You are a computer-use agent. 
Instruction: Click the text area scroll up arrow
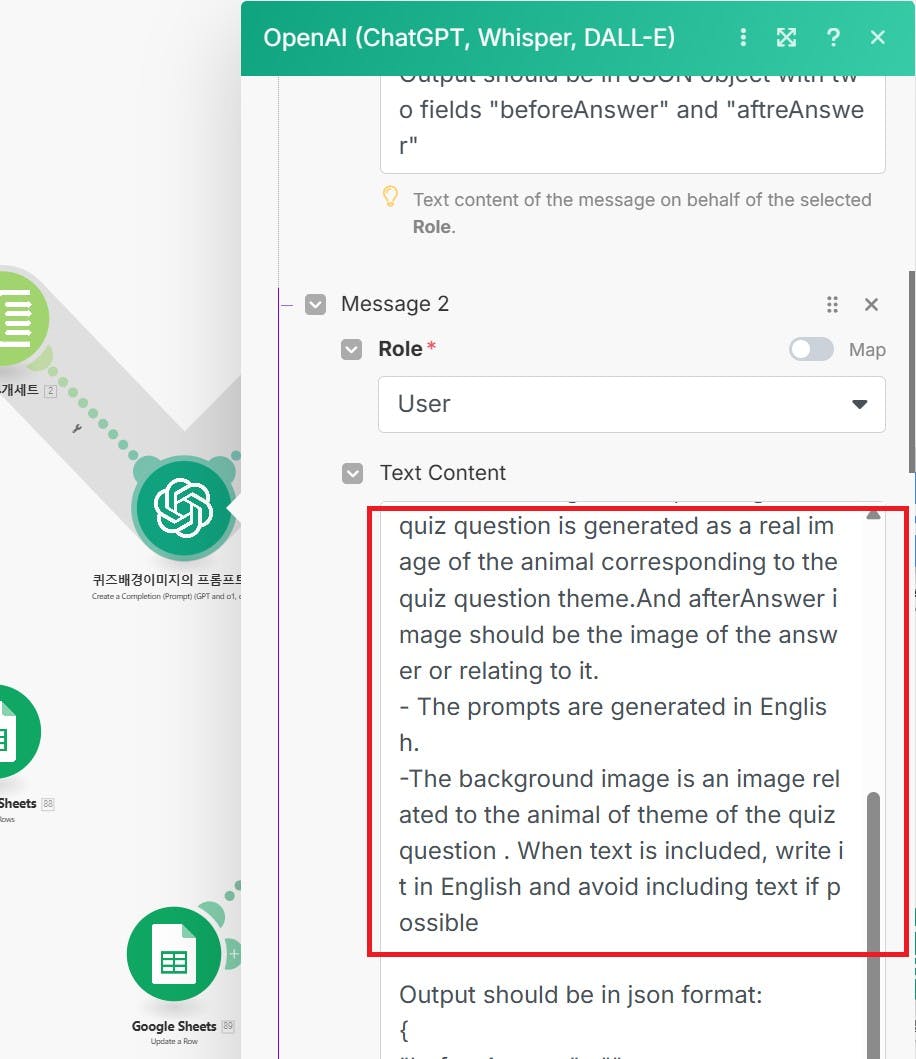coord(873,515)
